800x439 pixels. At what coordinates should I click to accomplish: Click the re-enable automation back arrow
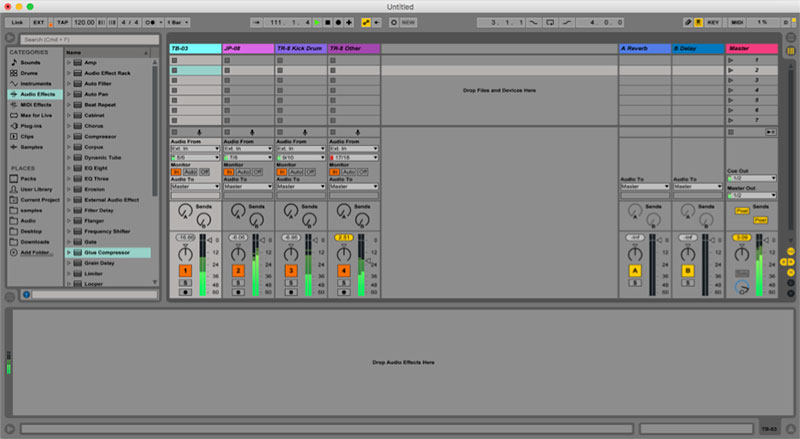click(x=377, y=22)
